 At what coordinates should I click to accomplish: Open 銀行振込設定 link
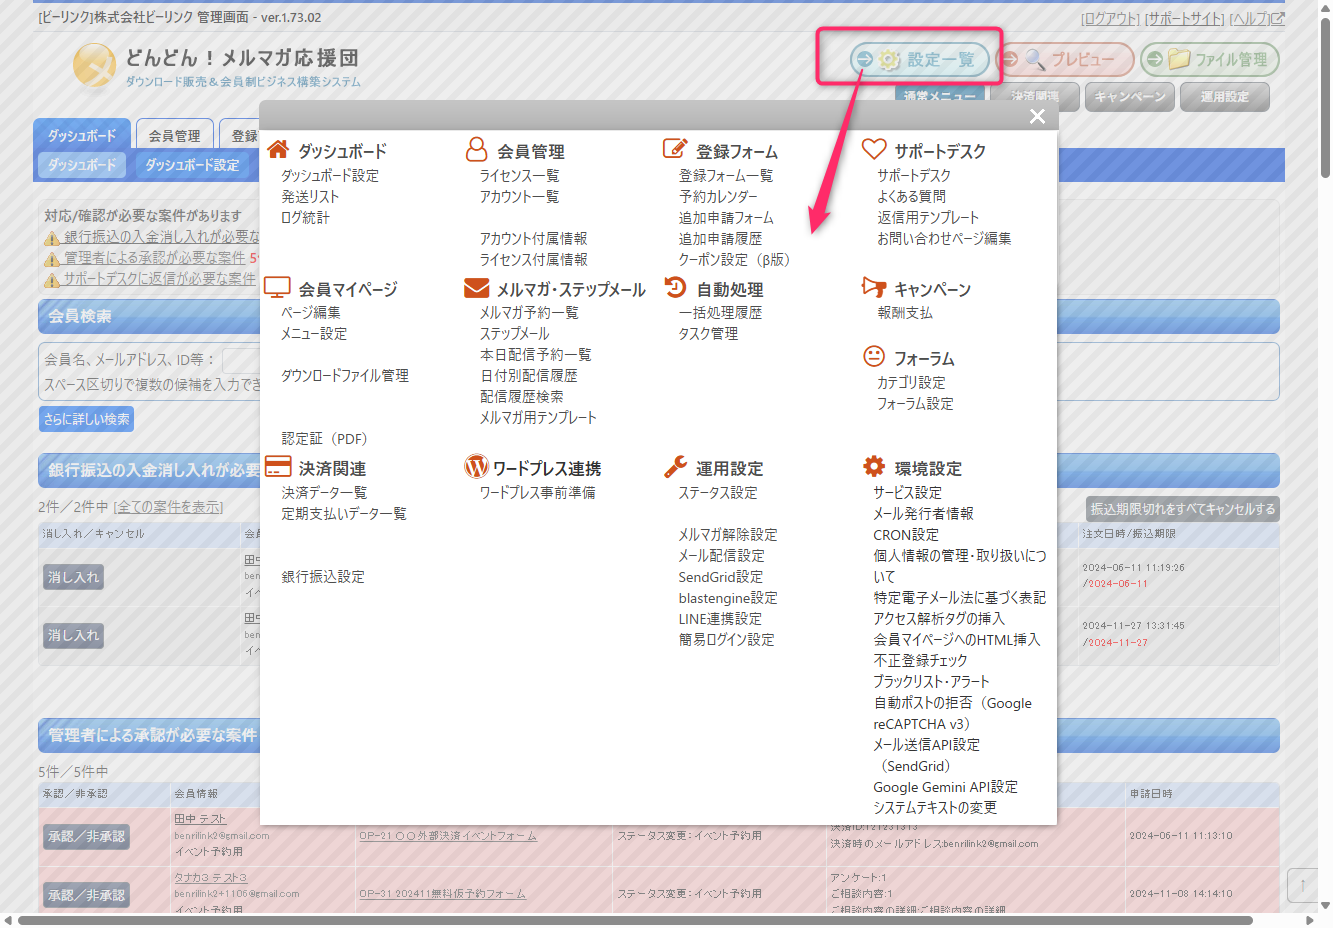323,577
